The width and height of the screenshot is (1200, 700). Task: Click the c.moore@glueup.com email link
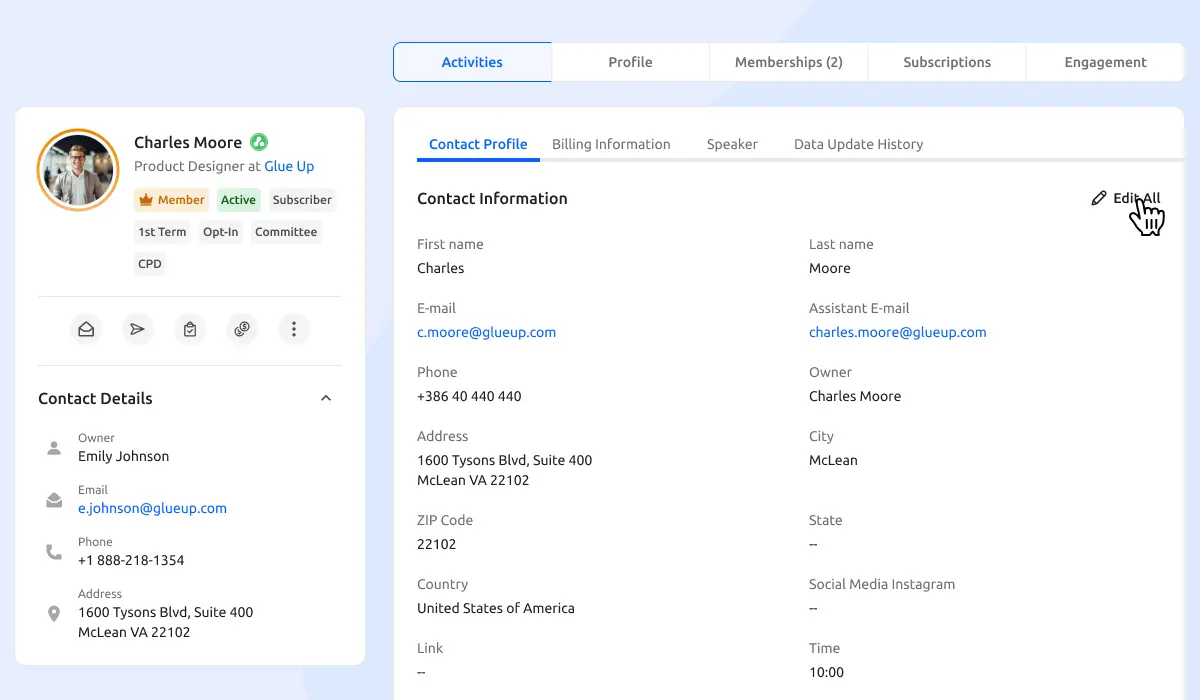pos(486,332)
